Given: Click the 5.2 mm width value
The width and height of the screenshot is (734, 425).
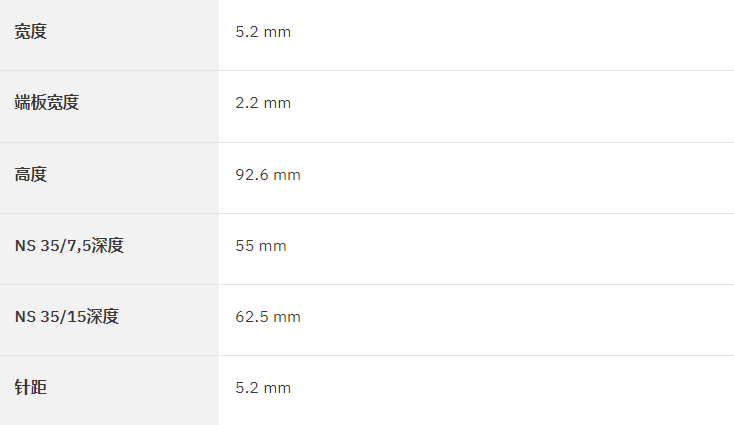Looking at the screenshot, I should (263, 32).
